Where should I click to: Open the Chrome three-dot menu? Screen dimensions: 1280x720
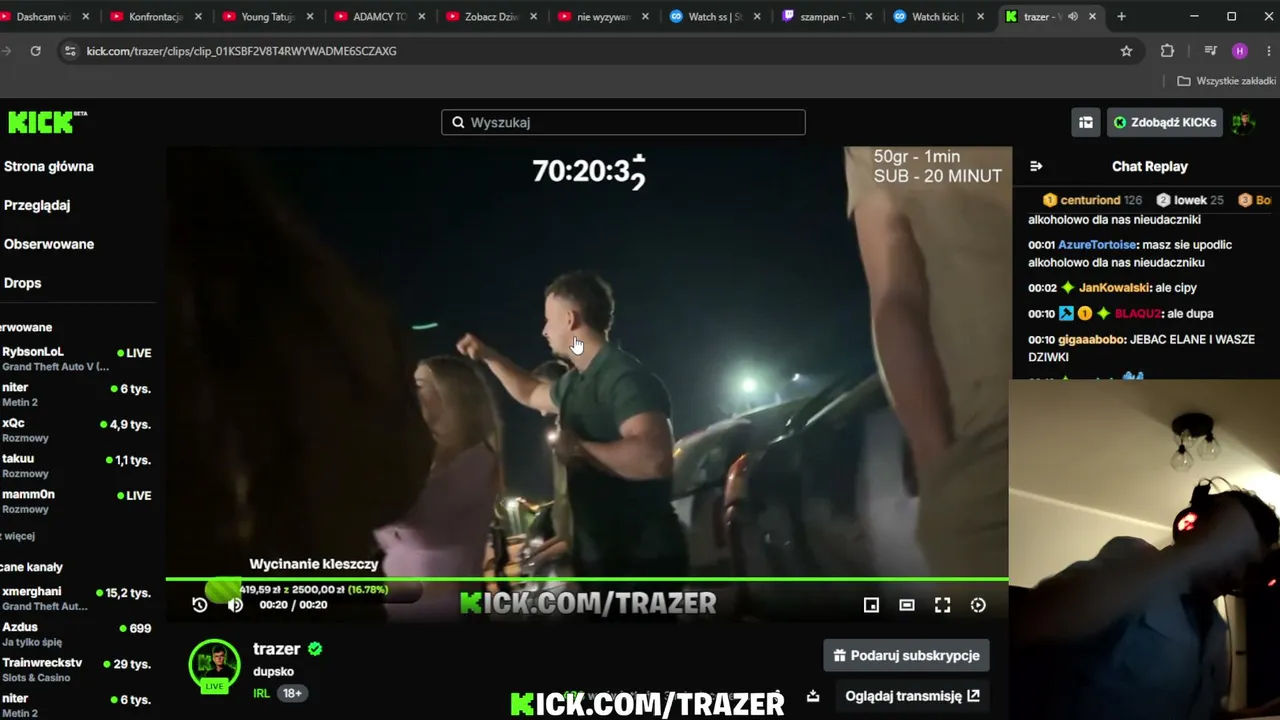tap(1269, 51)
